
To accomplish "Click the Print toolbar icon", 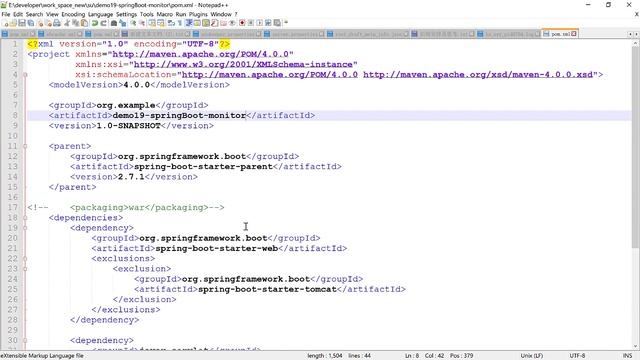I will coord(57,23).
